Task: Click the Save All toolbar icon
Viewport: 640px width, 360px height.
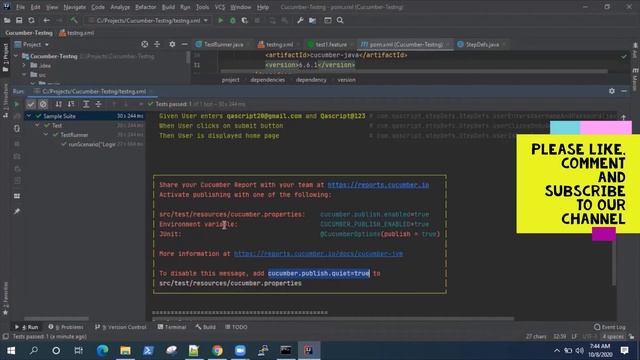Action: point(19,20)
